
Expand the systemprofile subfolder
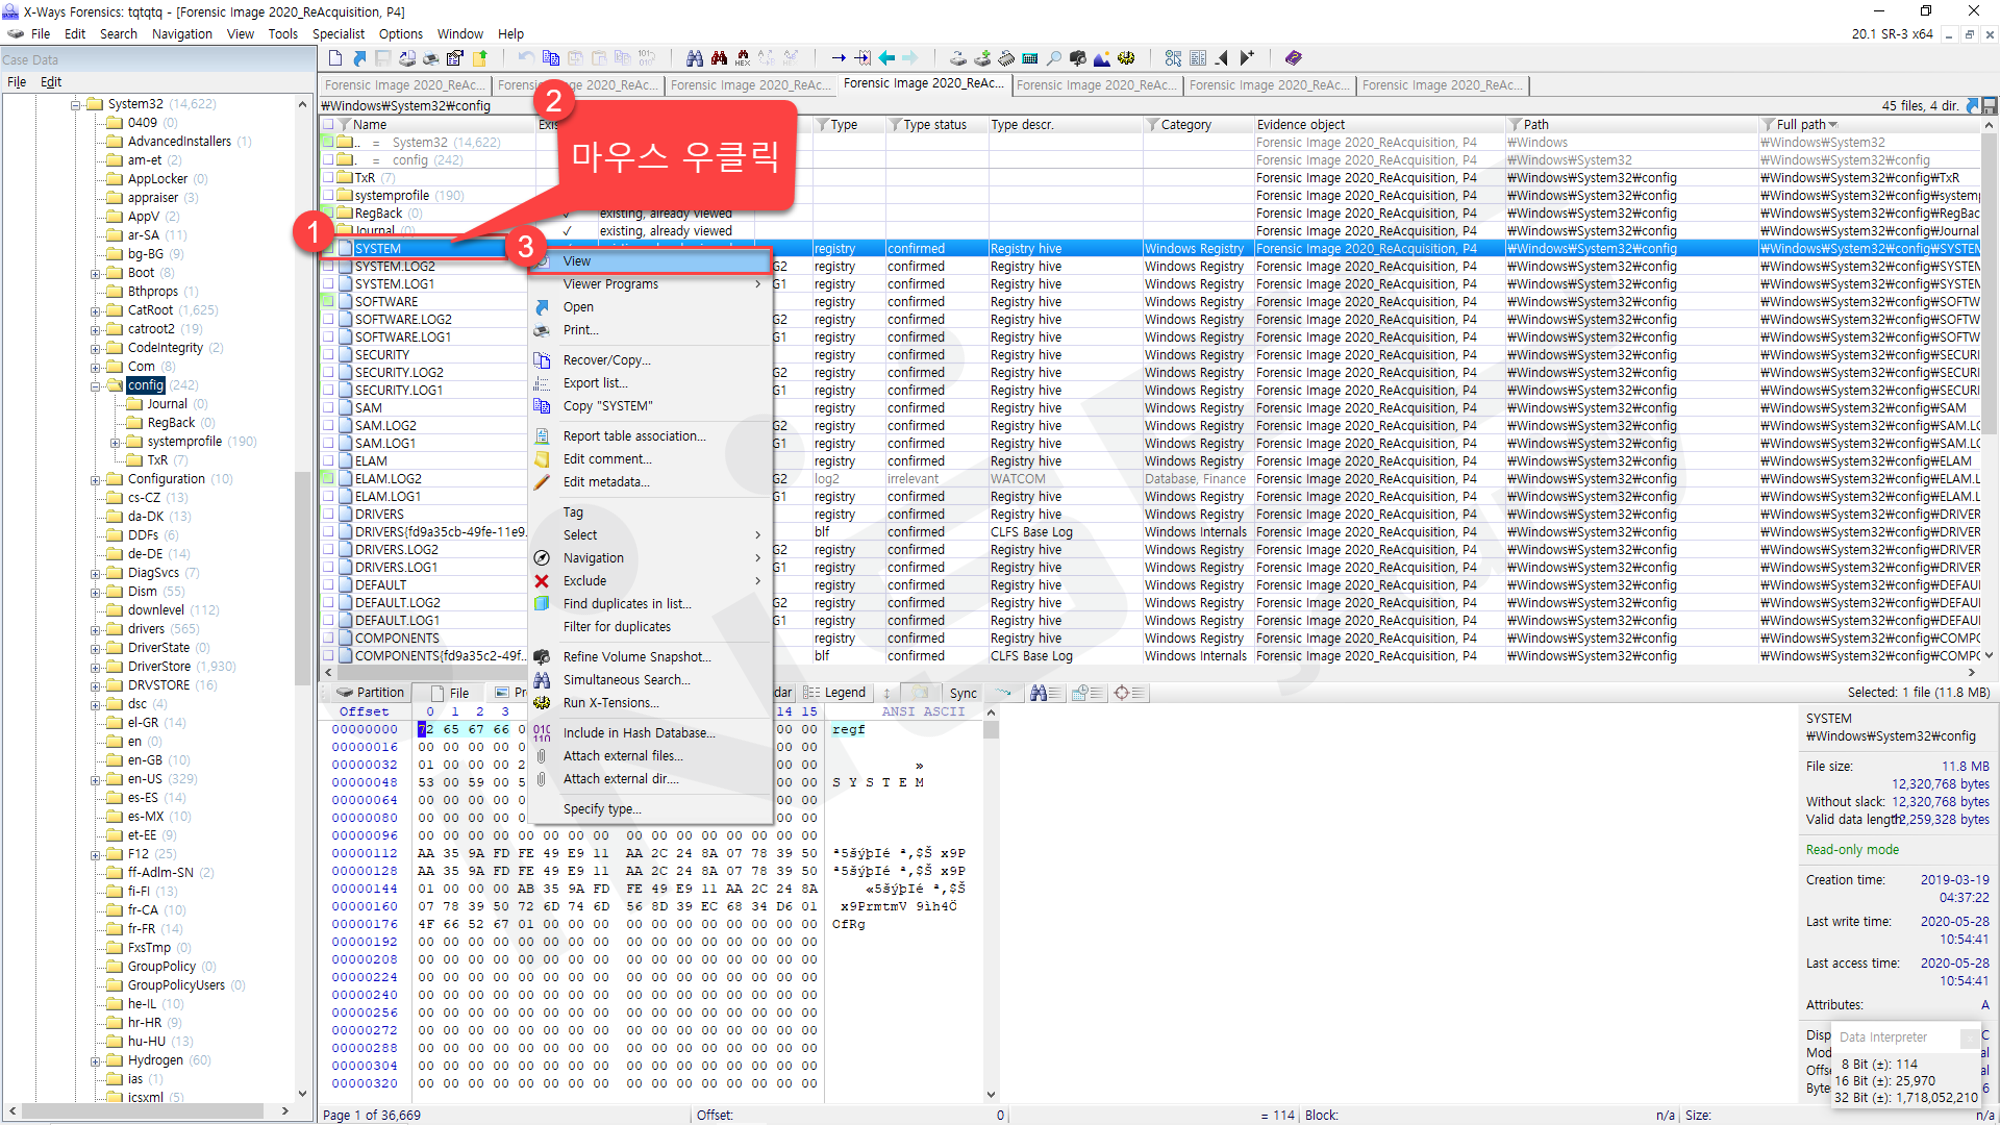[115, 442]
